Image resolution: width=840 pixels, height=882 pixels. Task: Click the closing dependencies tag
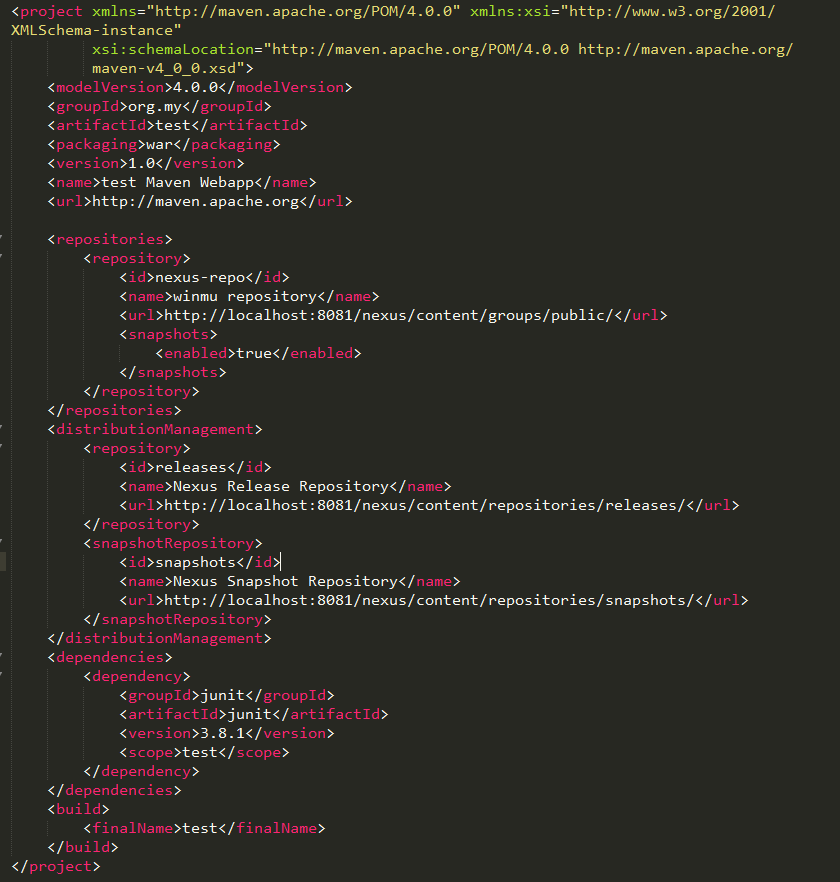114,790
